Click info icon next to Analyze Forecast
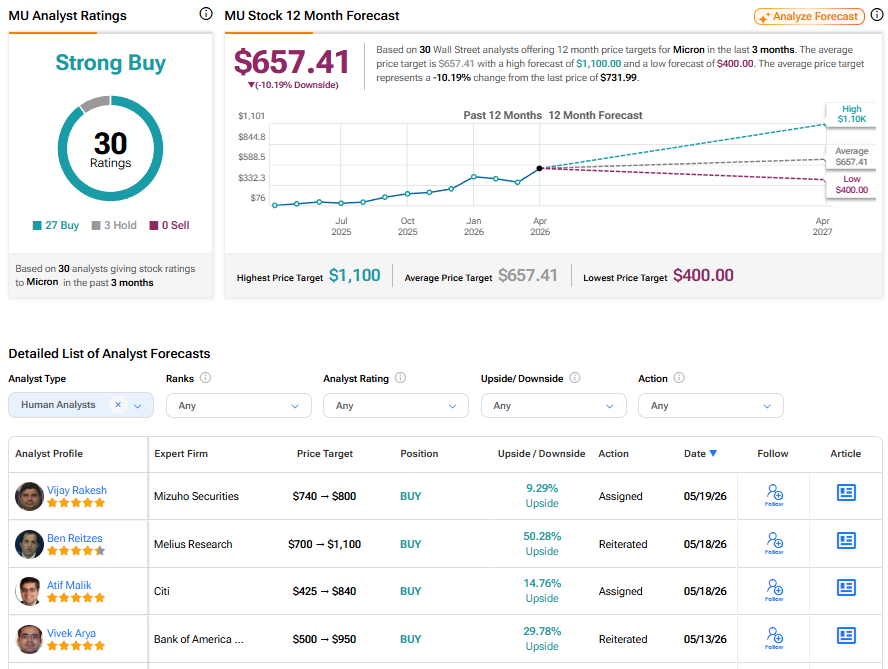This screenshot has width=888, height=669. coord(877,15)
